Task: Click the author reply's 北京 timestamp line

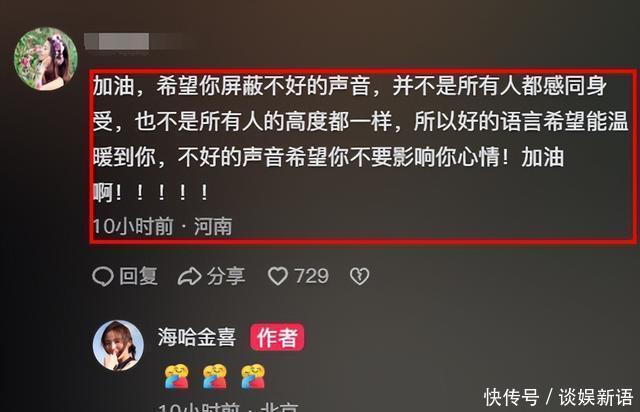Action: point(229,407)
